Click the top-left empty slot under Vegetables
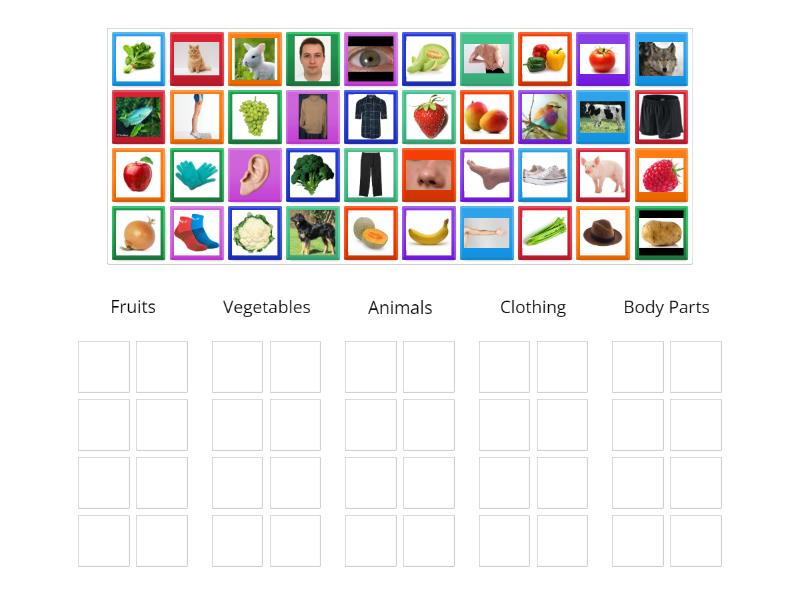Viewport: 800px width, 600px height. coord(237,367)
